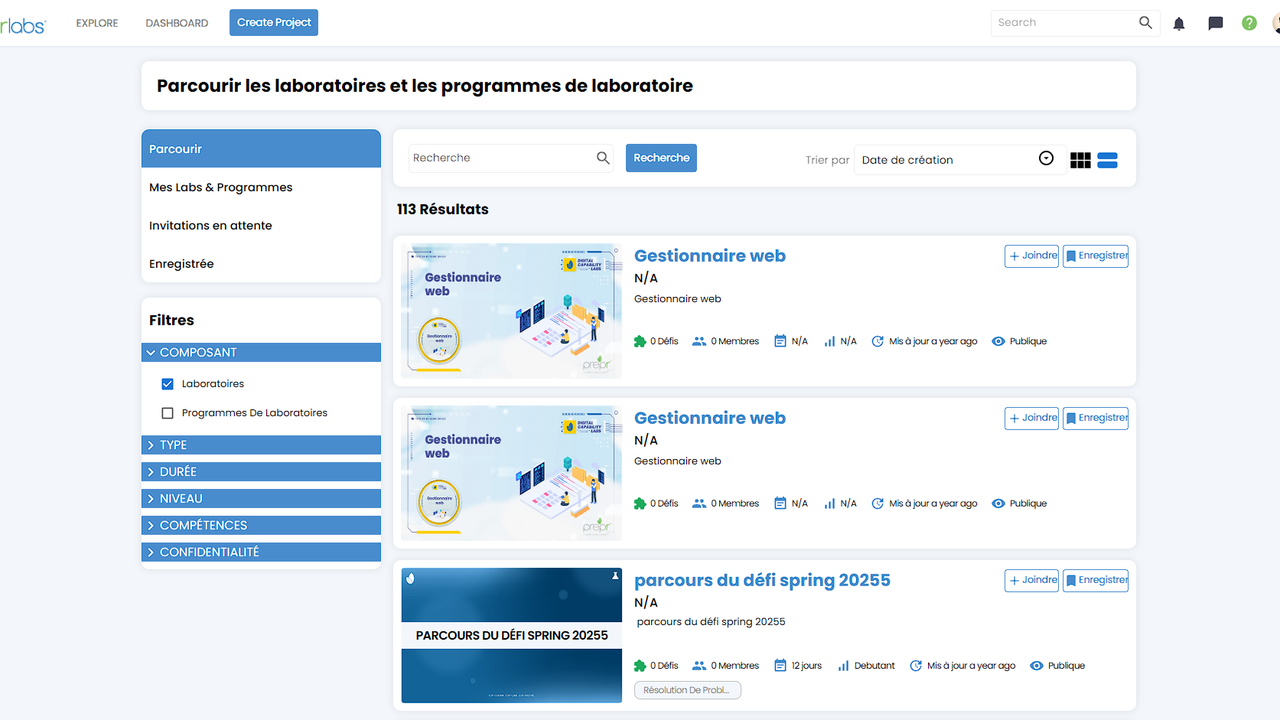This screenshot has width=1280, height=720.
Task: Open PARCOURS DU DÉFI SPRING 20255 thumbnail
Action: (x=511, y=635)
